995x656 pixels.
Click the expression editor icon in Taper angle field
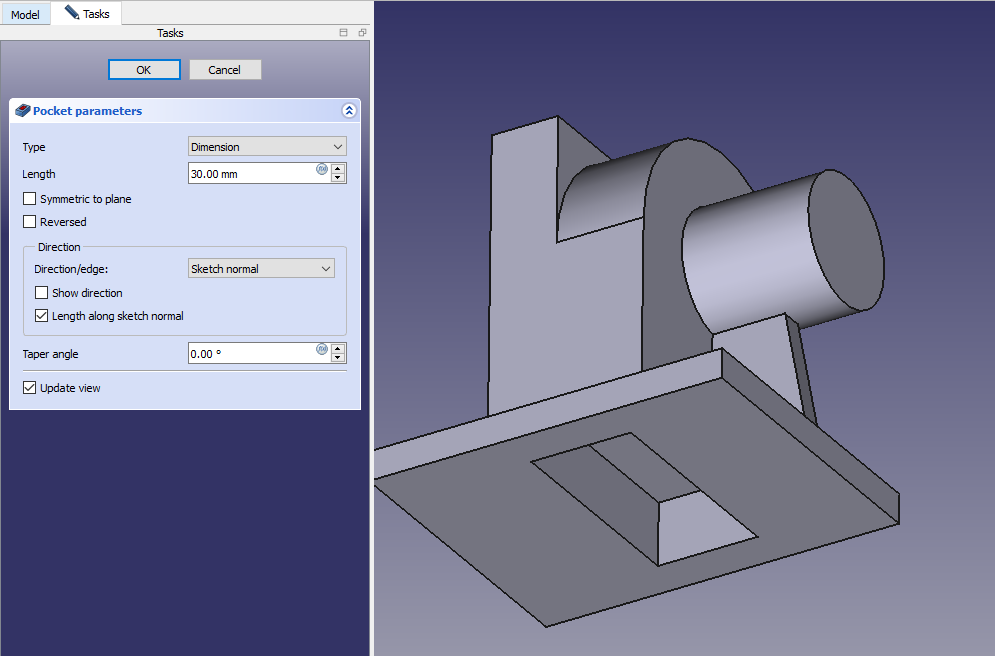(x=322, y=349)
